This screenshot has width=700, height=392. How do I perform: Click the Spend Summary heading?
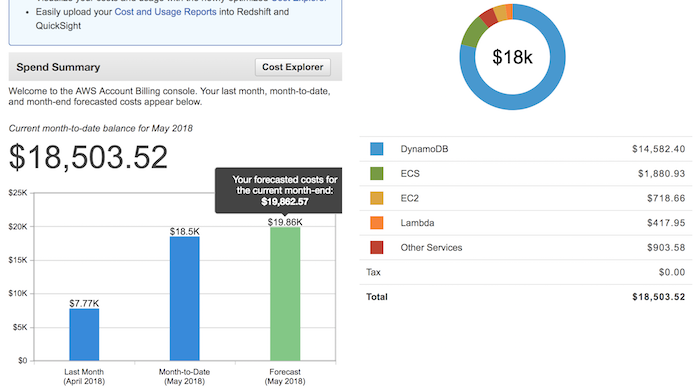click(x=58, y=67)
